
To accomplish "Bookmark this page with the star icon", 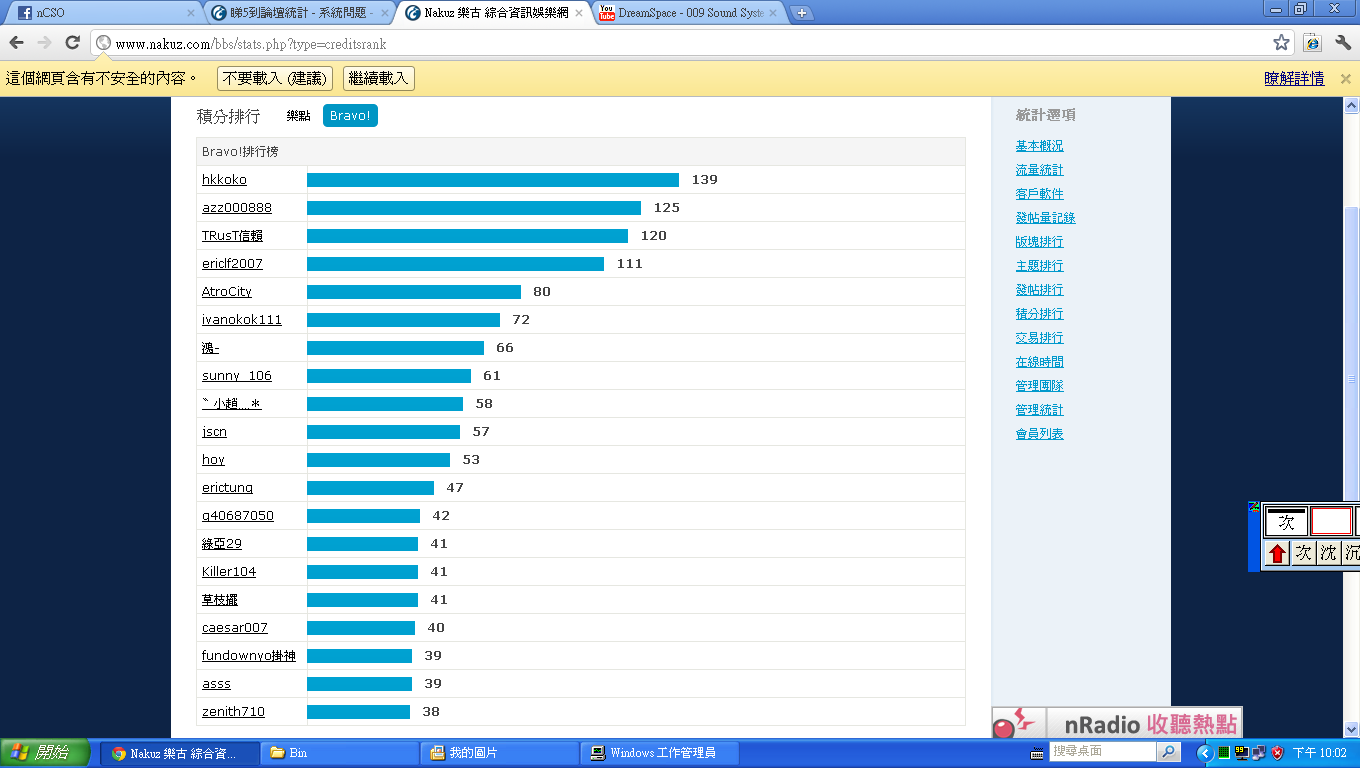I will [1281, 43].
